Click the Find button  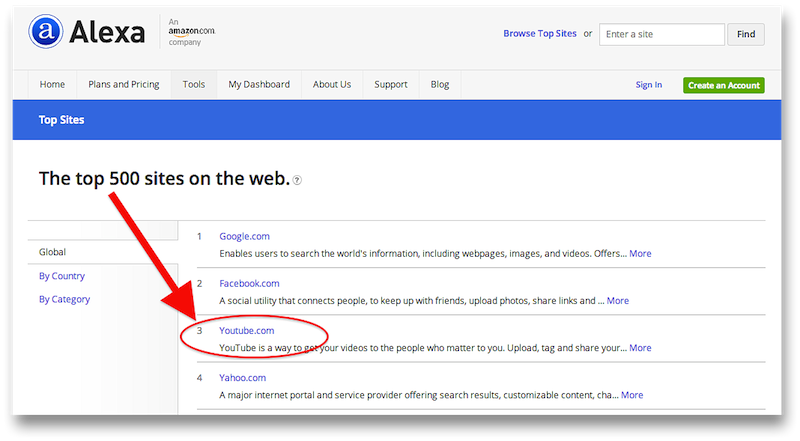pos(745,34)
